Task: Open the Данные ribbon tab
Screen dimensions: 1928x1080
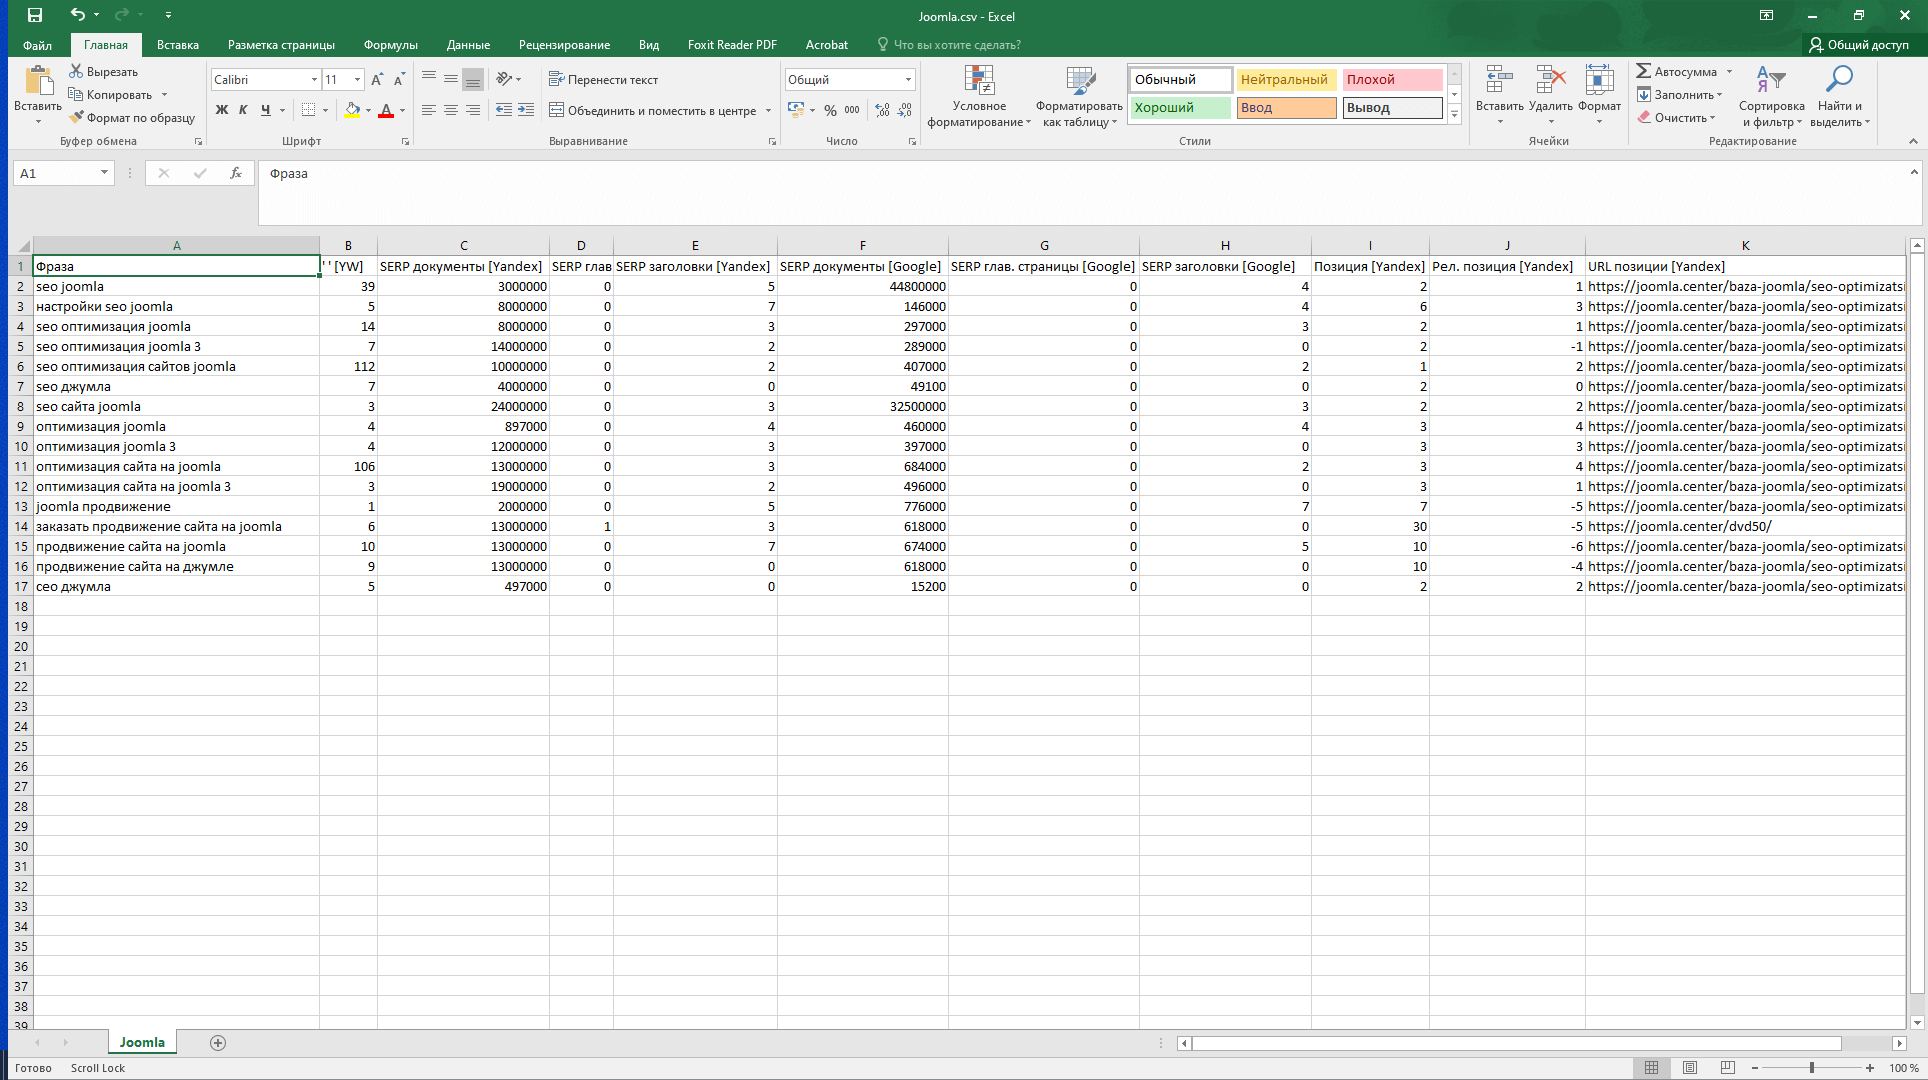Action: pos(468,45)
